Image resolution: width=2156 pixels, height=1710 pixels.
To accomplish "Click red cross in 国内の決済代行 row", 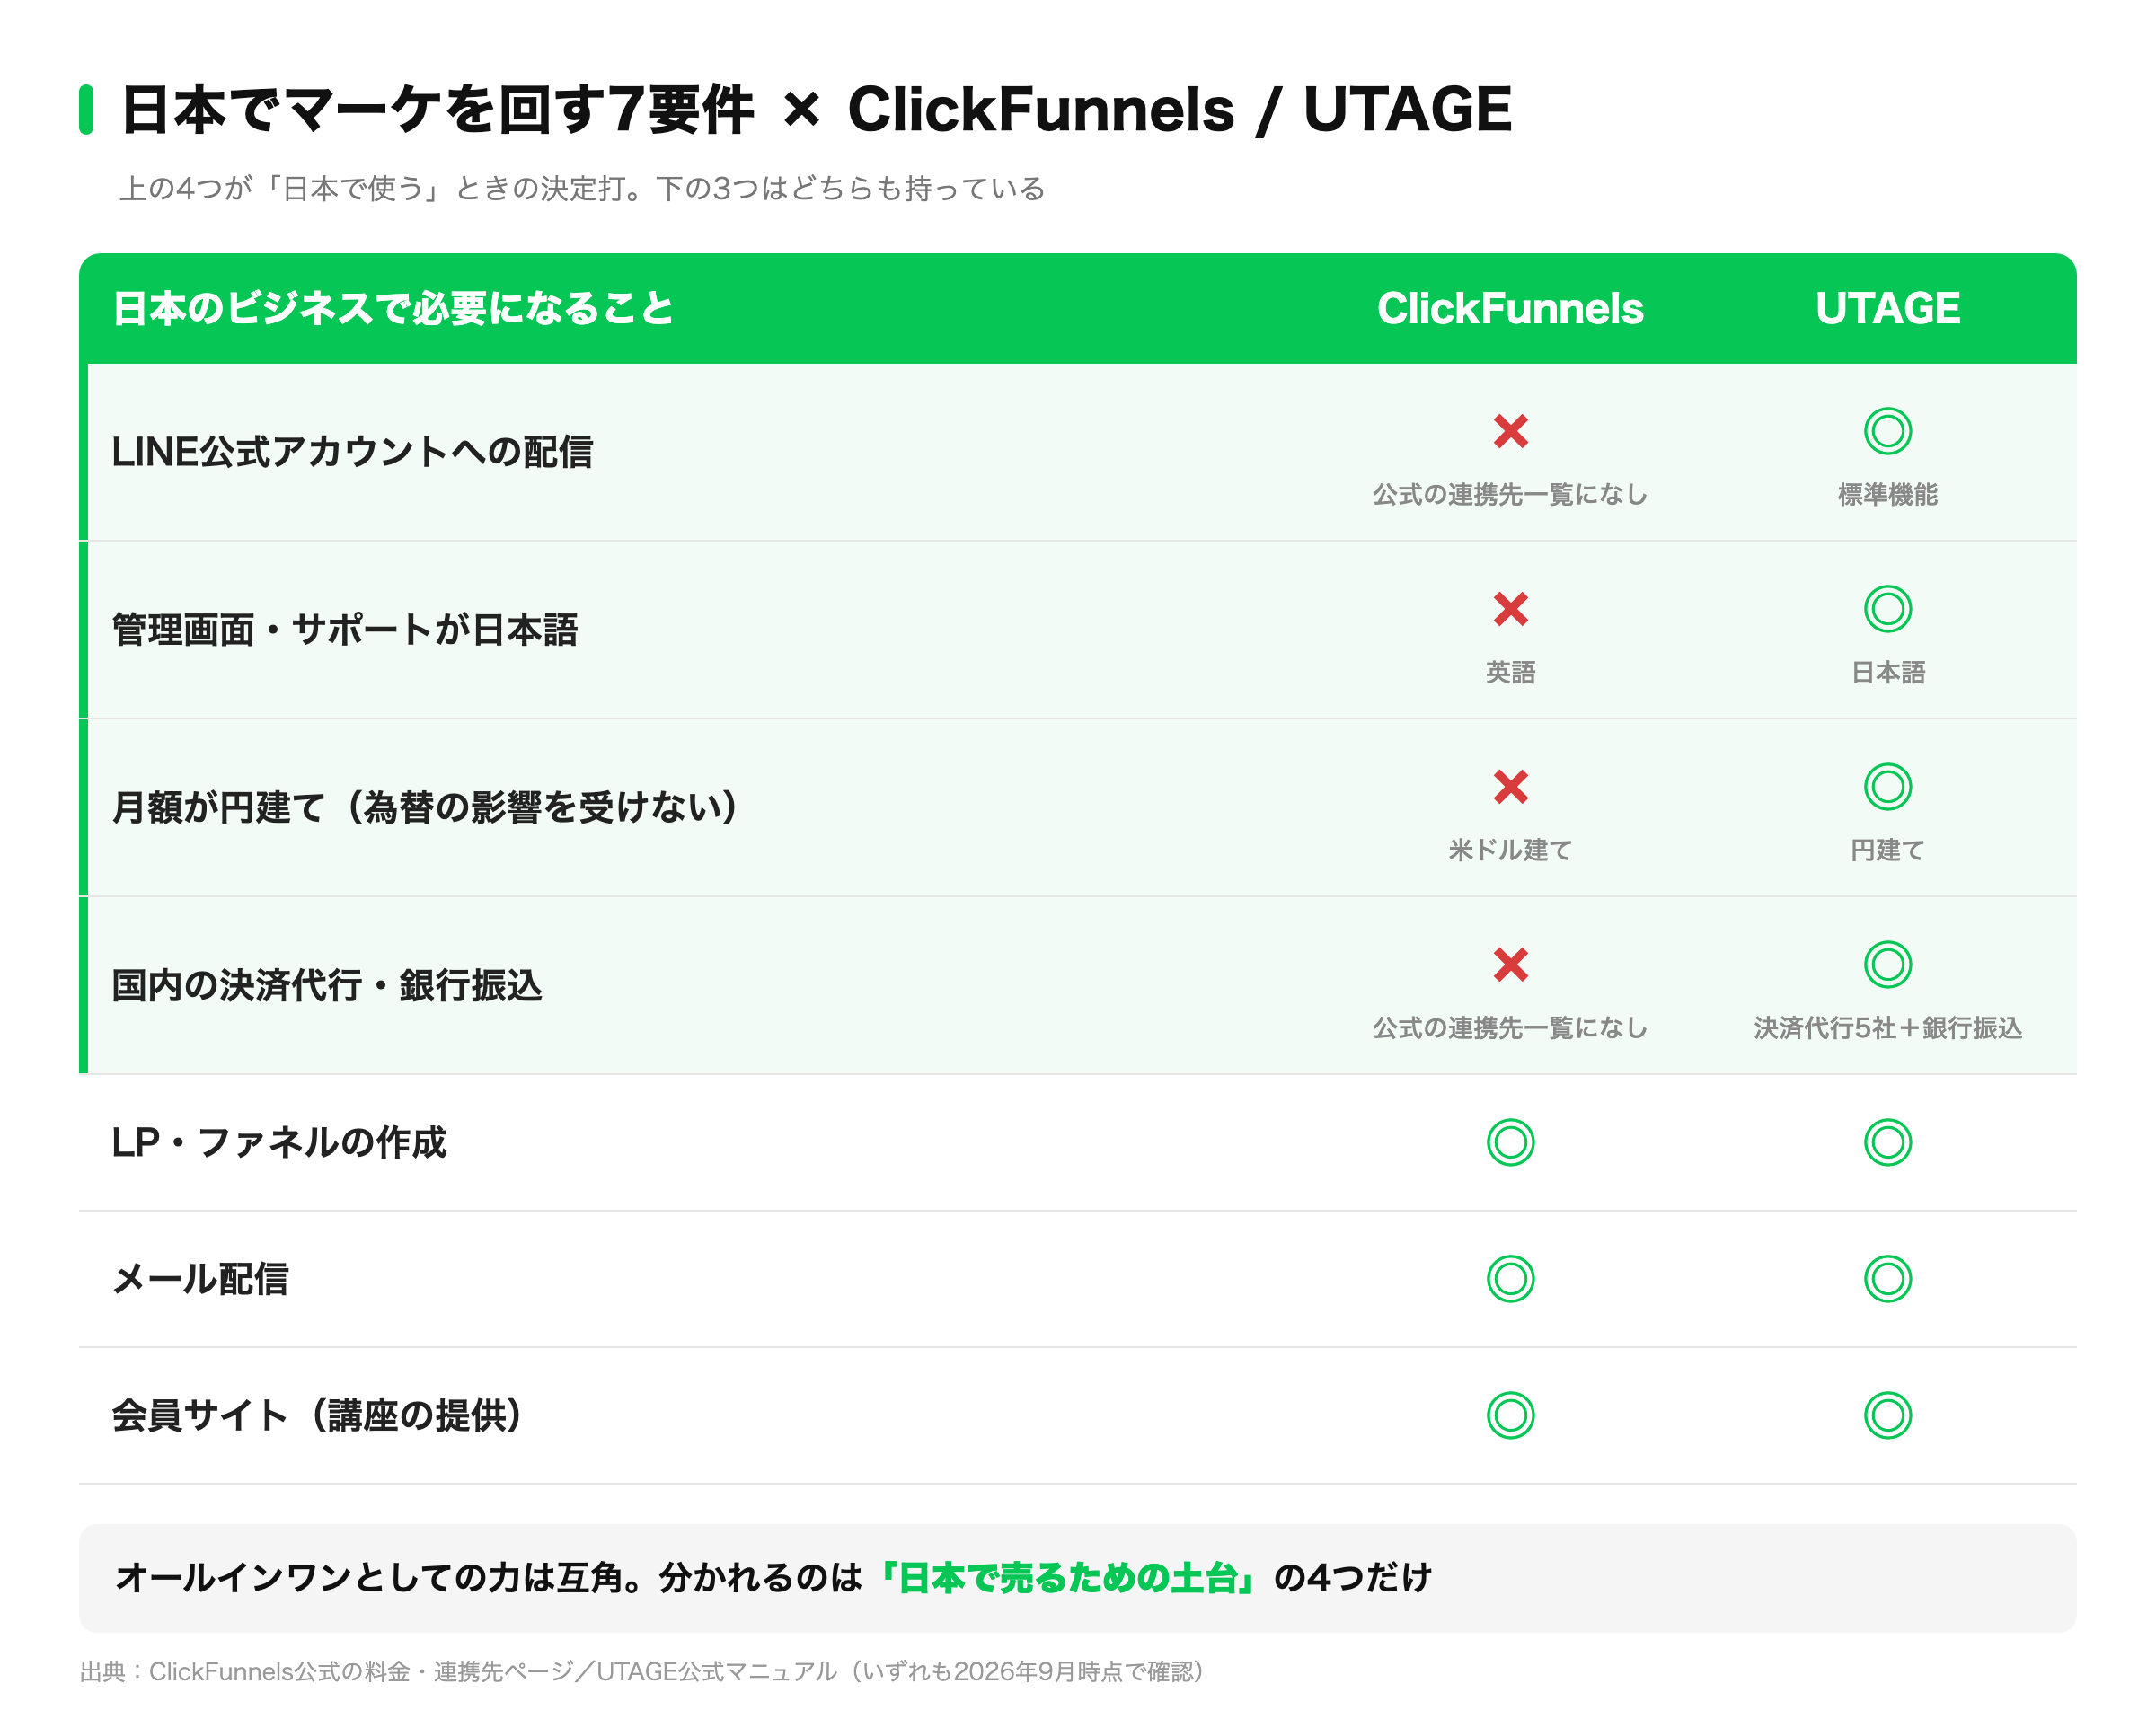I will tap(1510, 964).
